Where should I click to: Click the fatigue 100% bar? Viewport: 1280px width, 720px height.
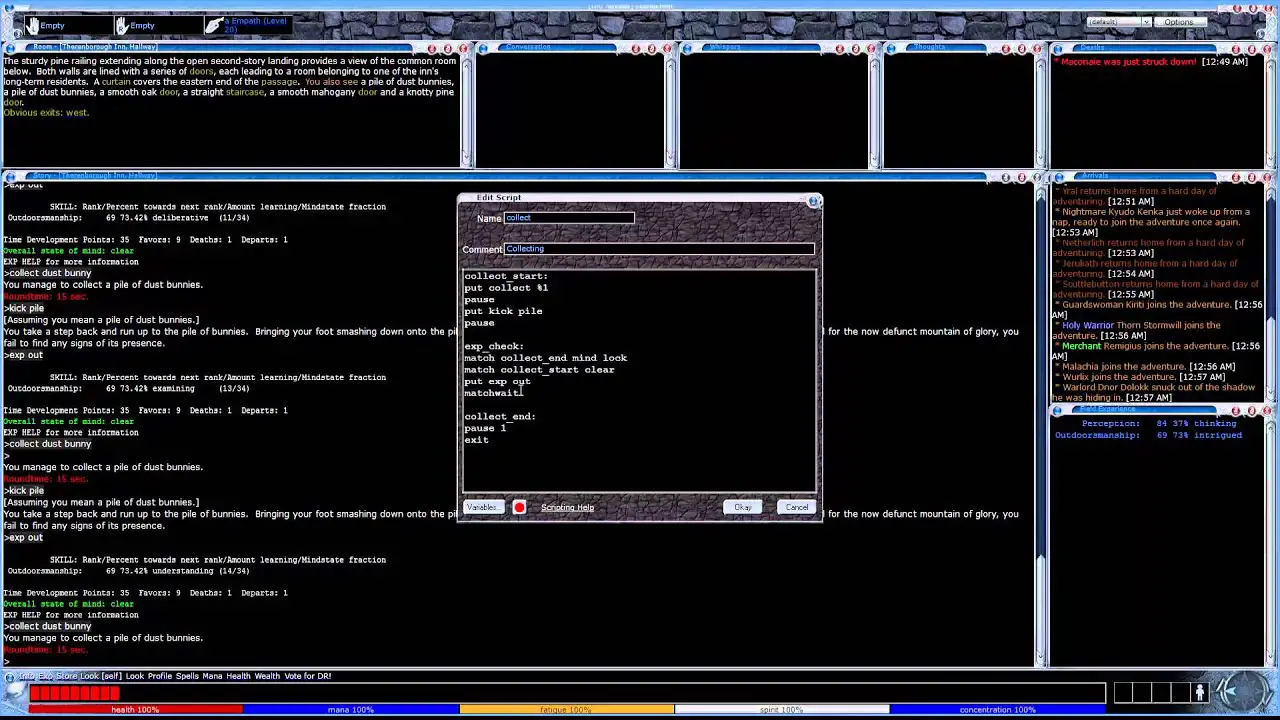[567, 710]
